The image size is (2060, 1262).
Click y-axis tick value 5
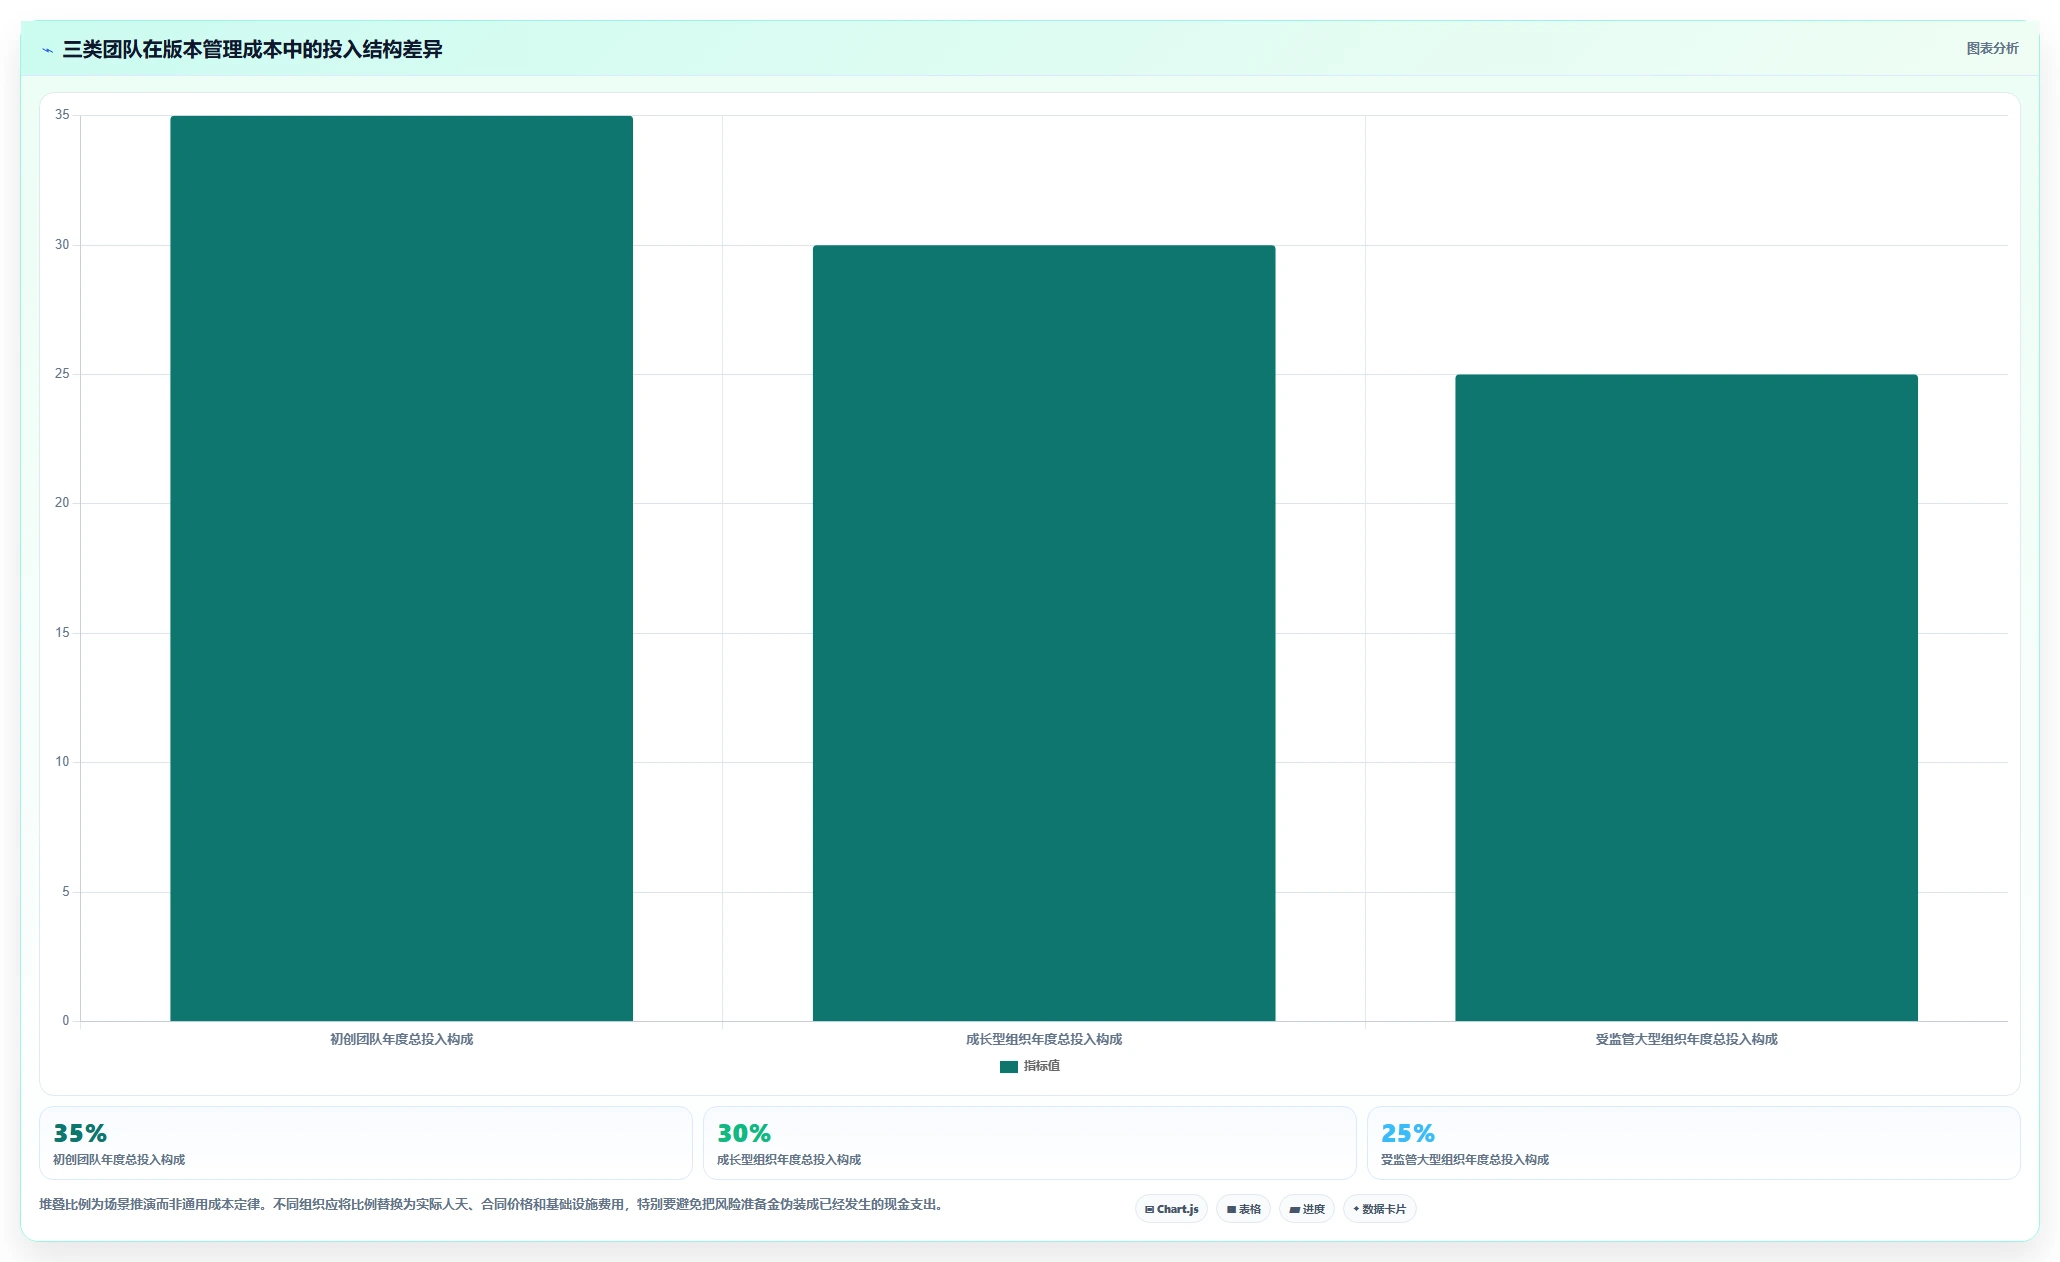[x=66, y=891]
